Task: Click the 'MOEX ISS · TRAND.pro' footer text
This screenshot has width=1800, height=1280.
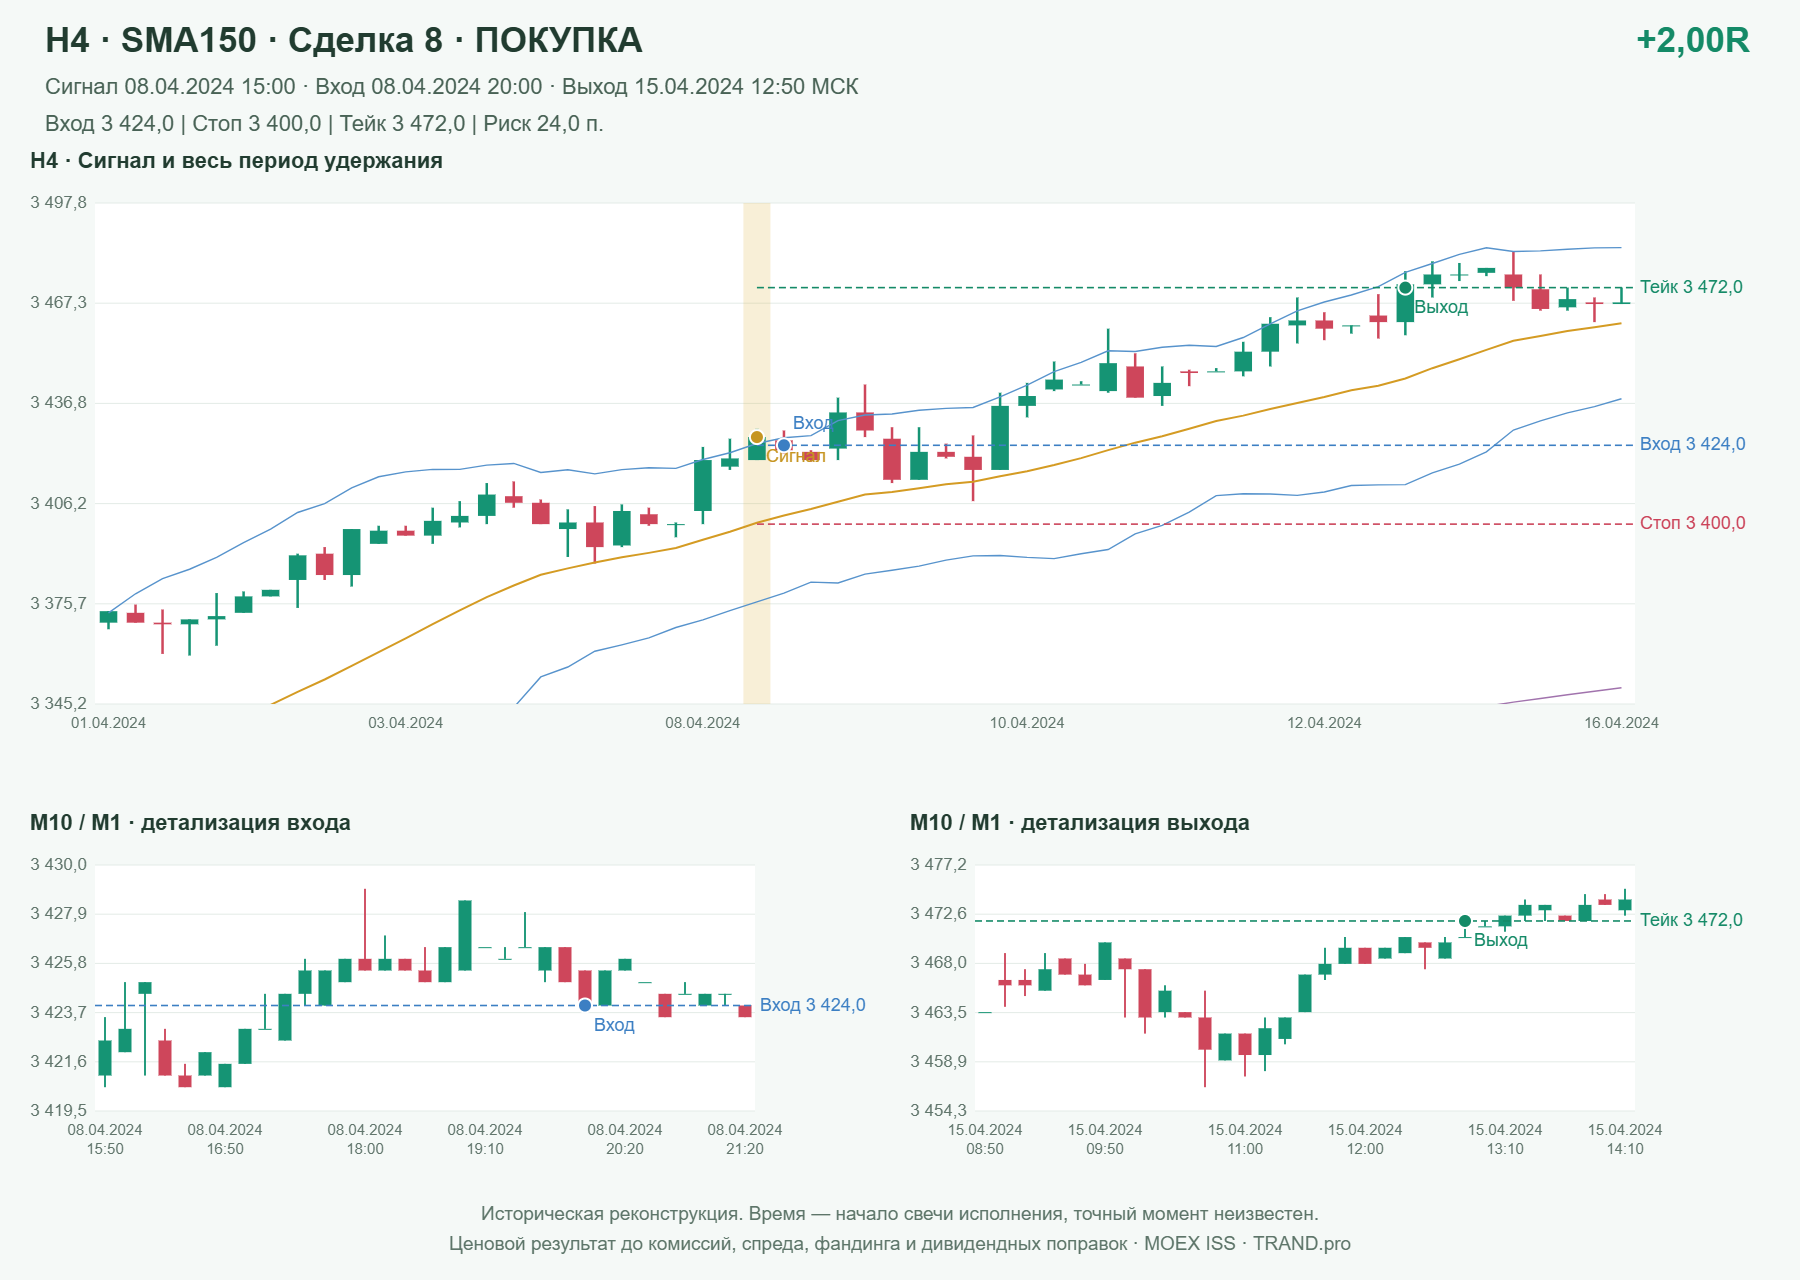Action: [x=1247, y=1244]
